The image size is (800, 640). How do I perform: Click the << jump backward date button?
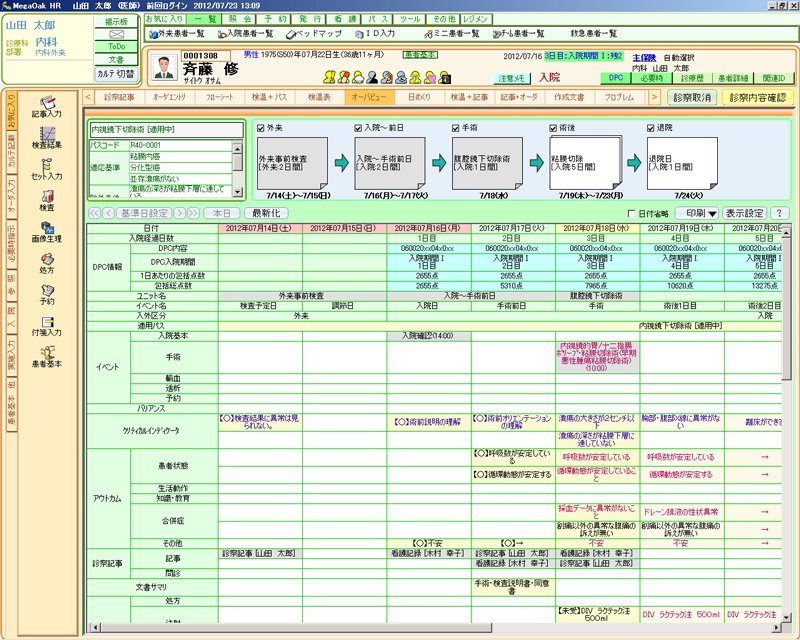[x=94, y=213]
